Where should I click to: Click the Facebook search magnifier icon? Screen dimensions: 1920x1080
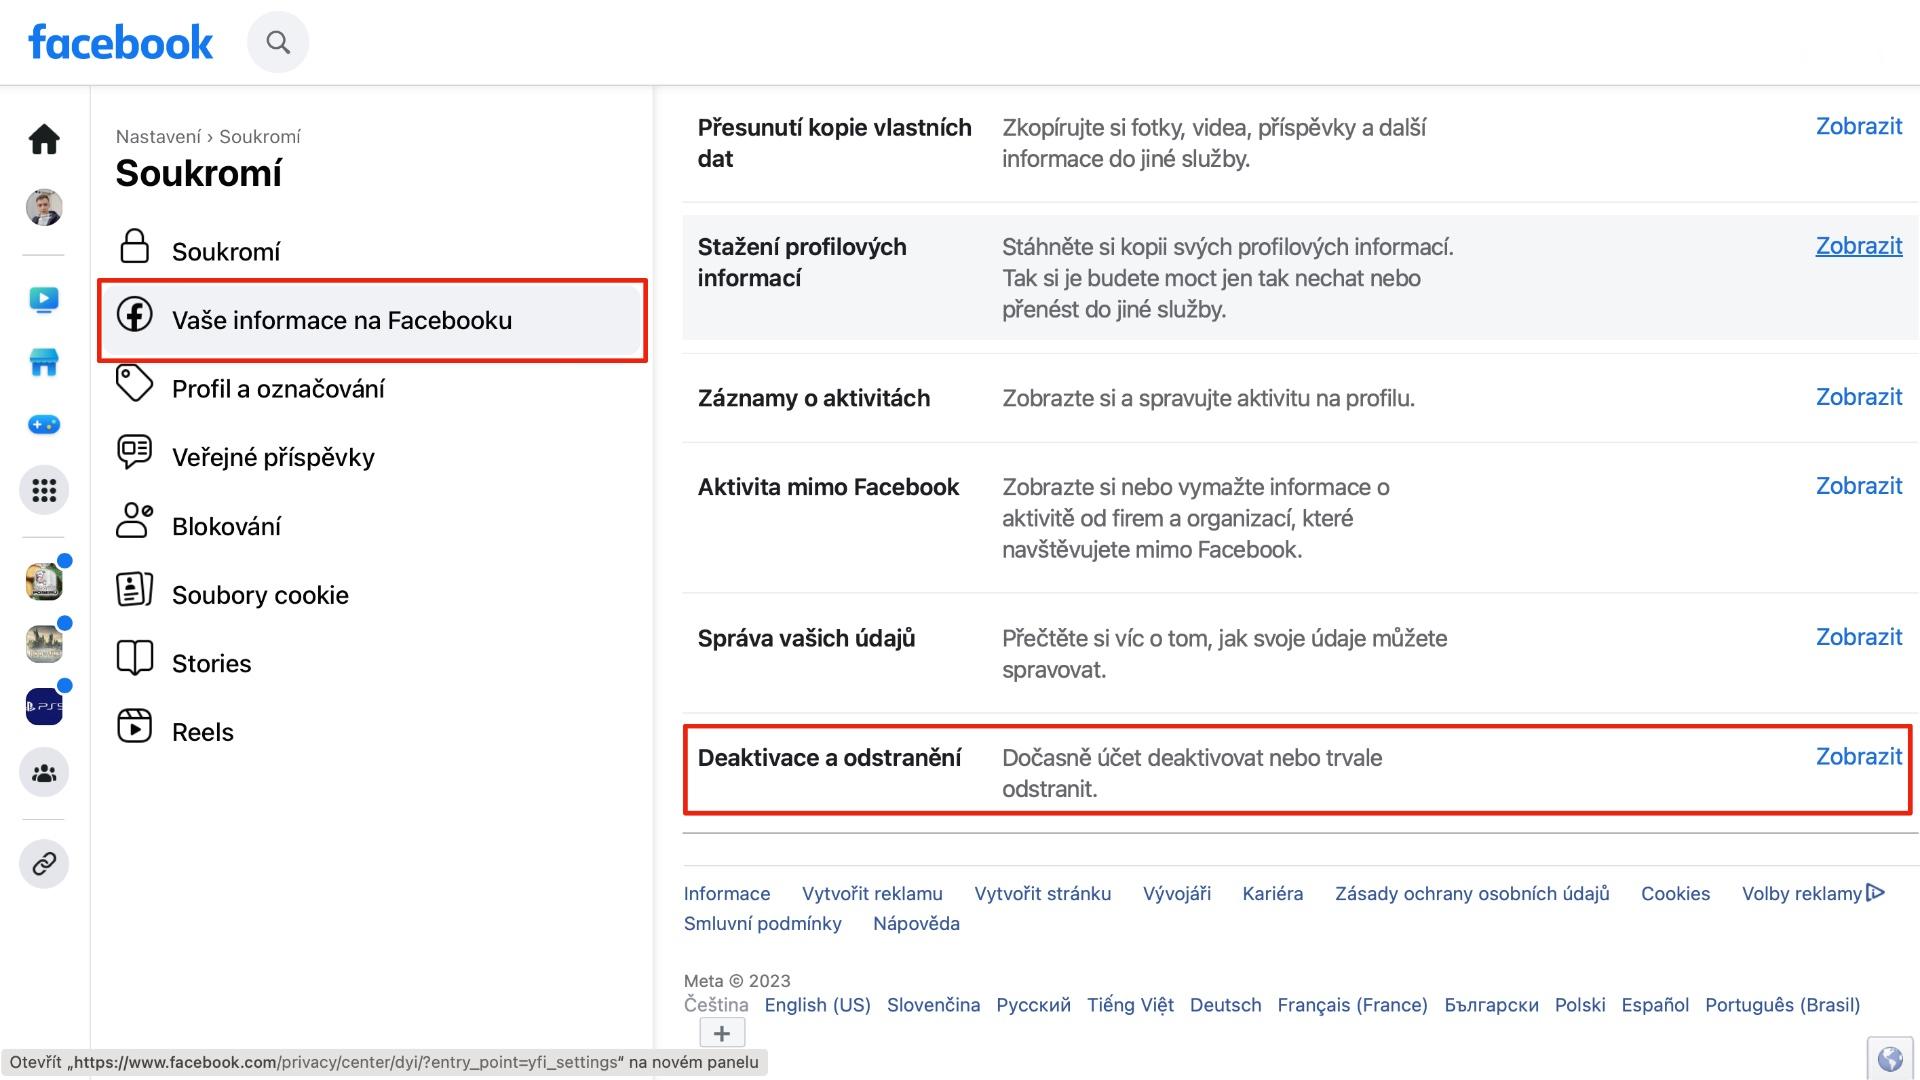pos(278,42)
